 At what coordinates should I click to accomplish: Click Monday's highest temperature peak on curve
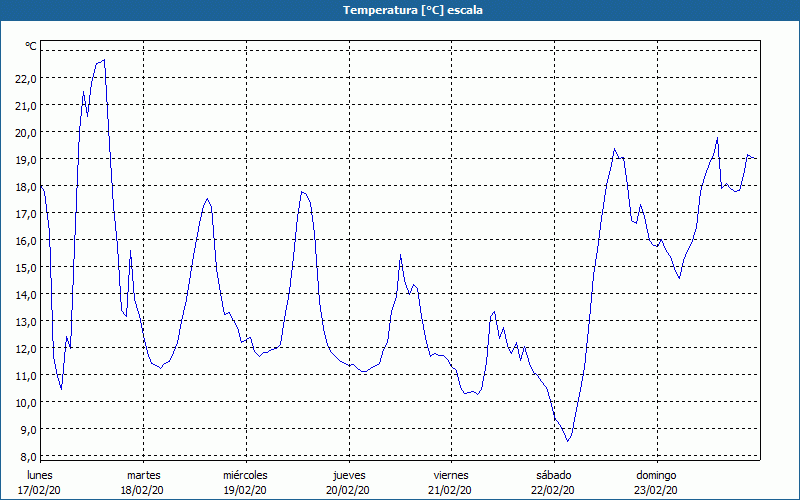104,60
